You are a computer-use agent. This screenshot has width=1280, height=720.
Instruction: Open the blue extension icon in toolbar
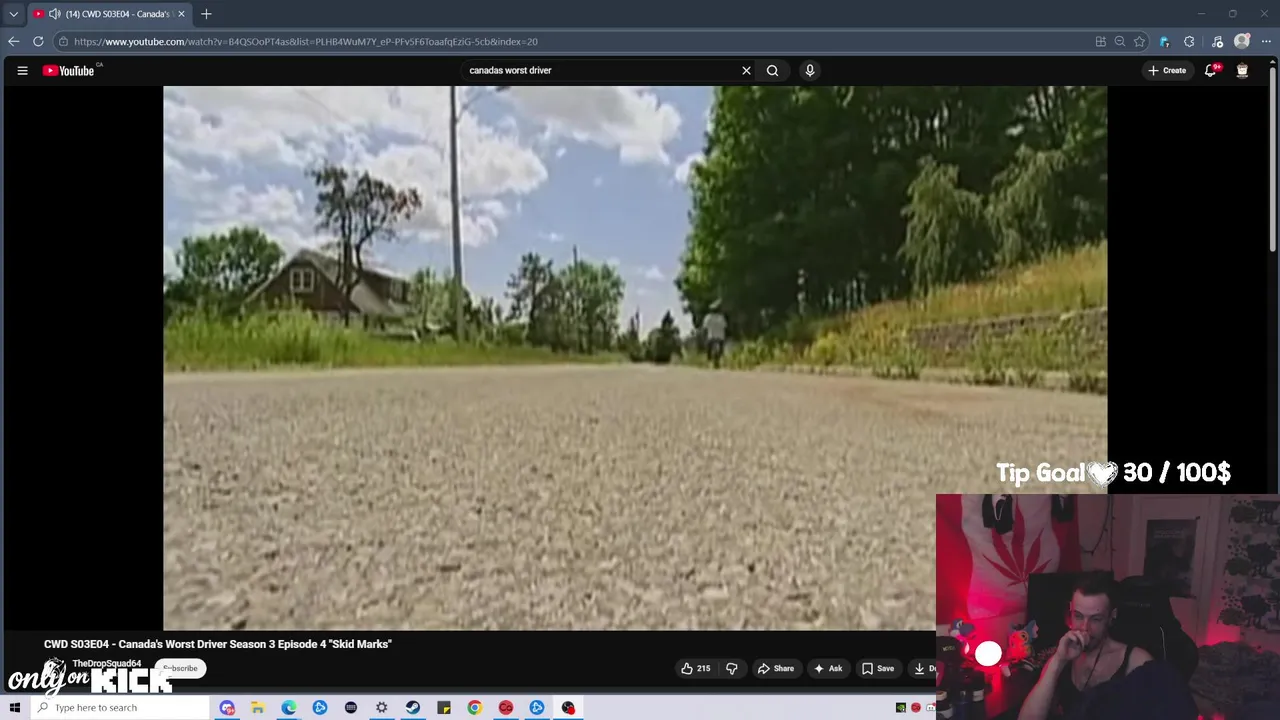tap(1164, 41)
